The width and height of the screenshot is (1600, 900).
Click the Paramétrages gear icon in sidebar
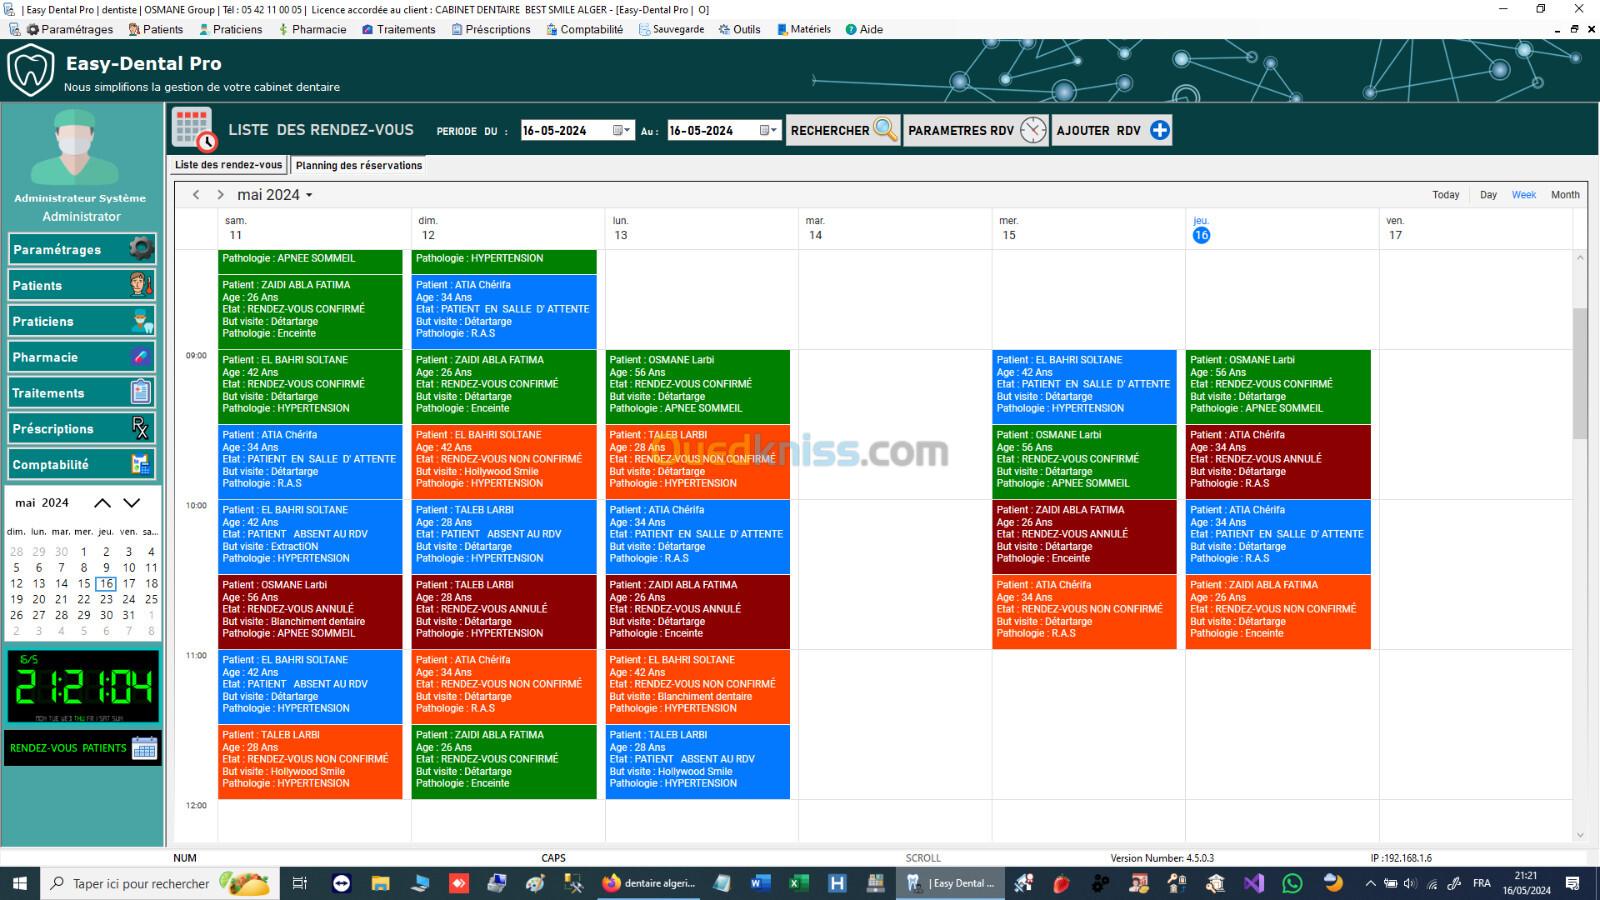tap(141, 249)
